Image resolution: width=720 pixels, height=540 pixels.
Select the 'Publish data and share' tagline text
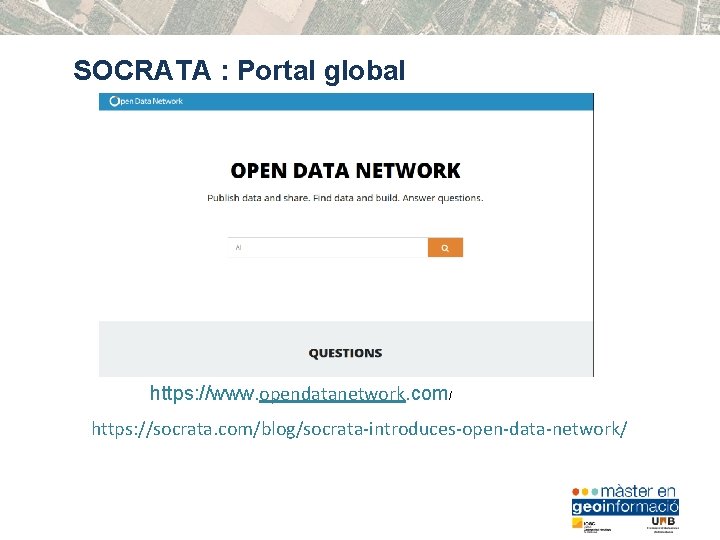[345, 198]
